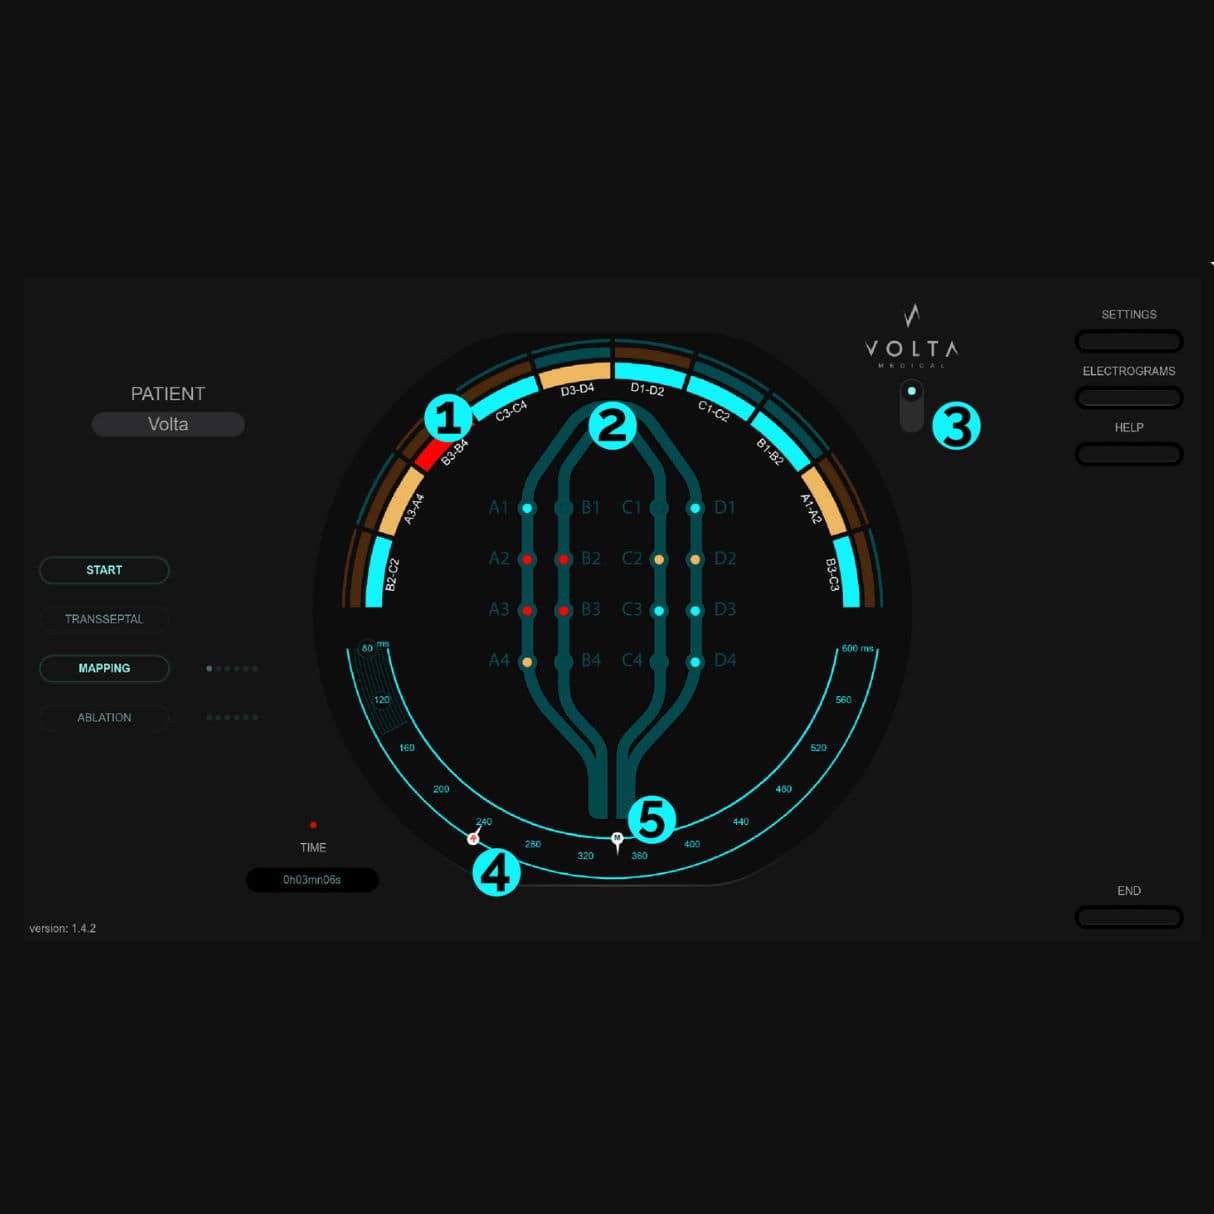Screen dimensions: 1214x1214
Task: Select the orange C2 electrode
Action: tap(658, 560)
